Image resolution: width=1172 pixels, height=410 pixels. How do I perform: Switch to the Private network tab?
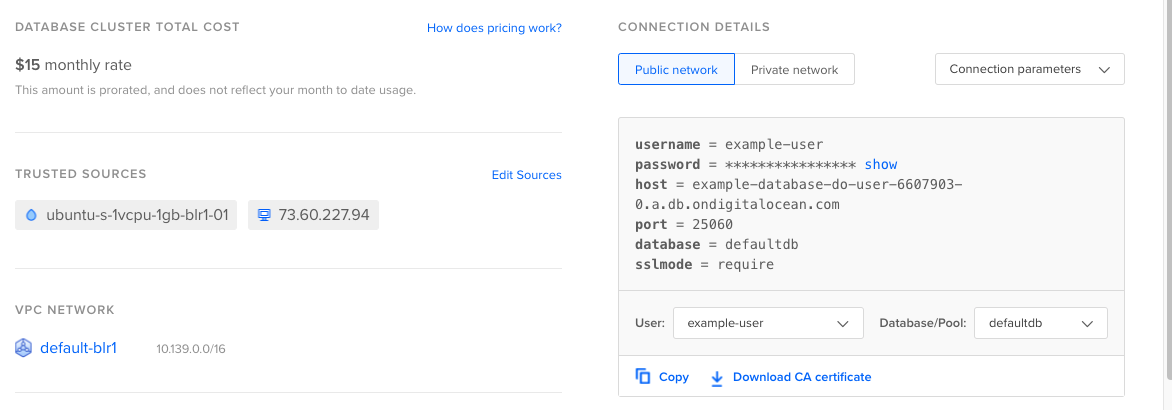(795, 69)
